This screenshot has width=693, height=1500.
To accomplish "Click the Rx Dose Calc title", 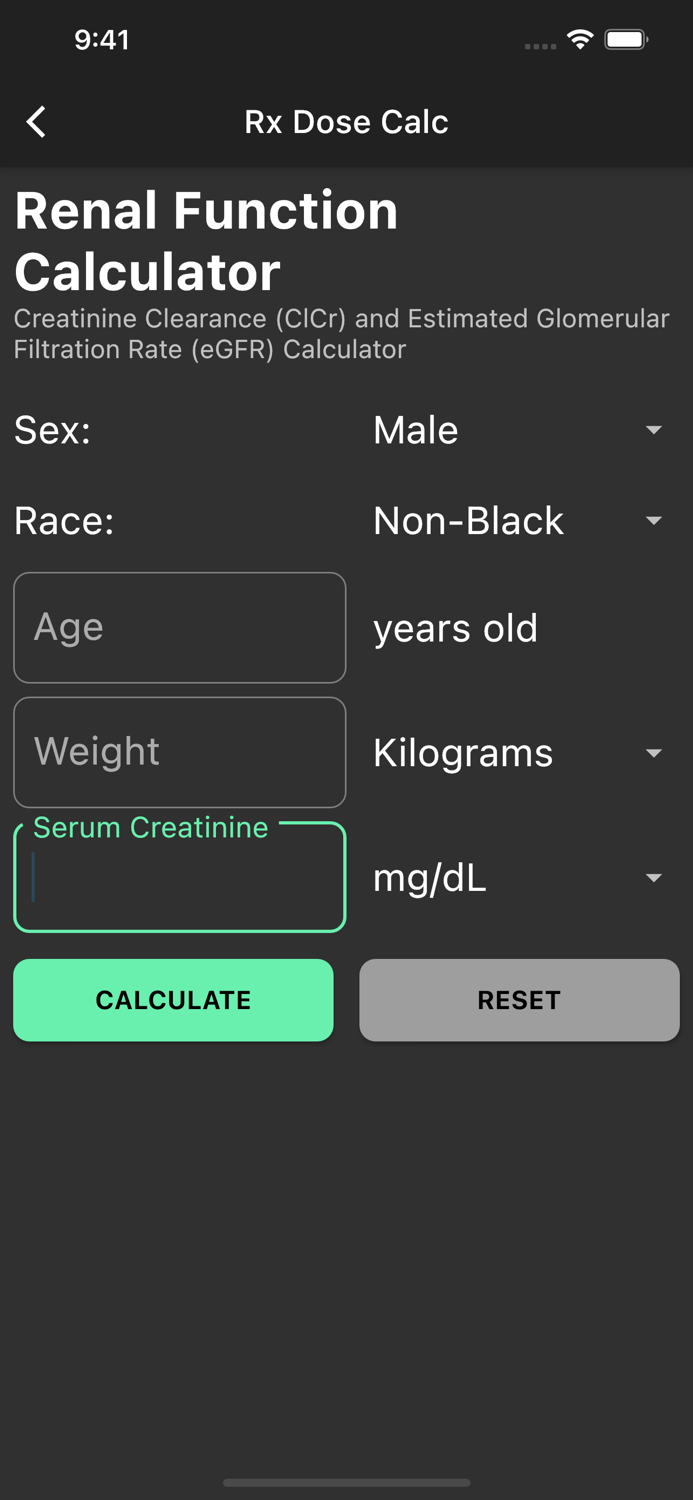I will coord(346,121).
